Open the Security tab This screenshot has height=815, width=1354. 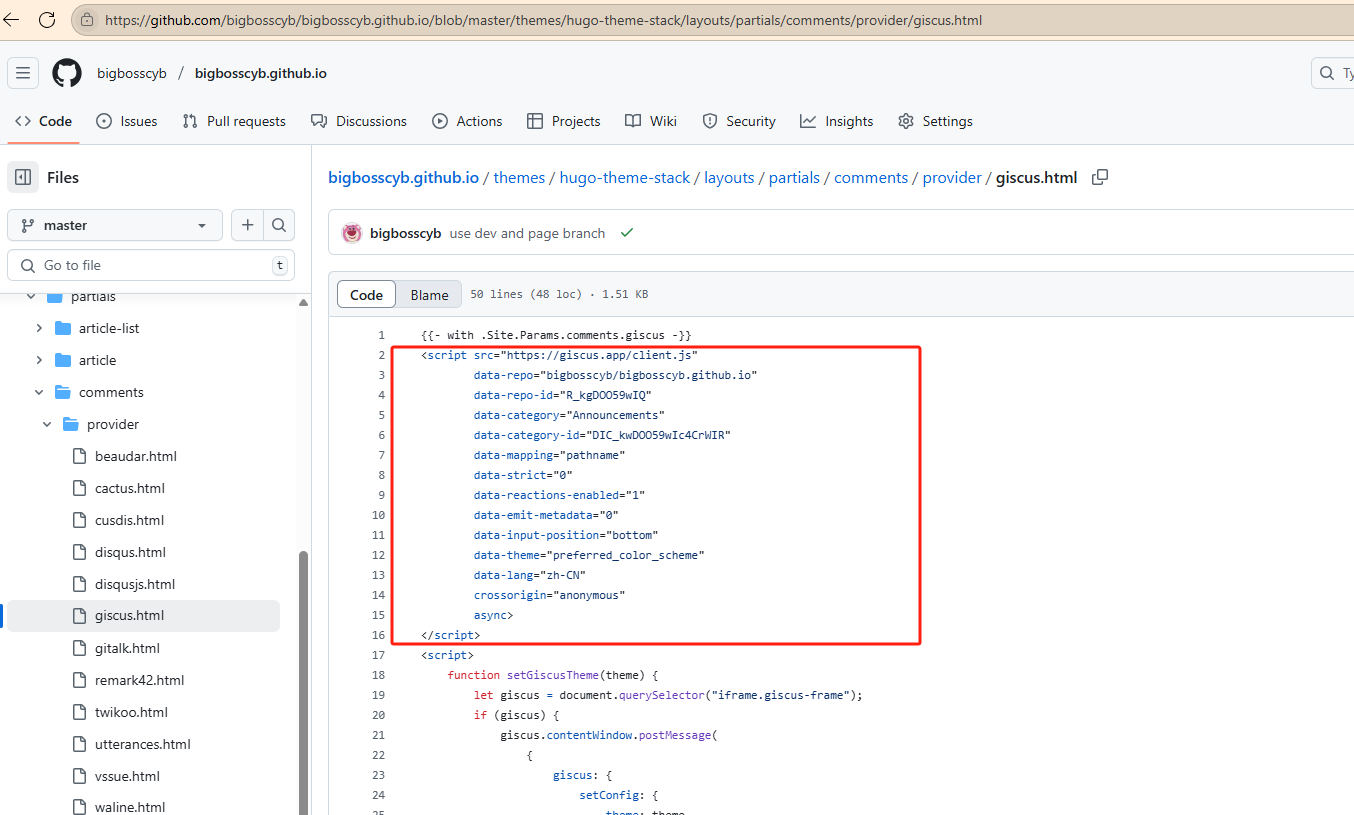[739, 121]
